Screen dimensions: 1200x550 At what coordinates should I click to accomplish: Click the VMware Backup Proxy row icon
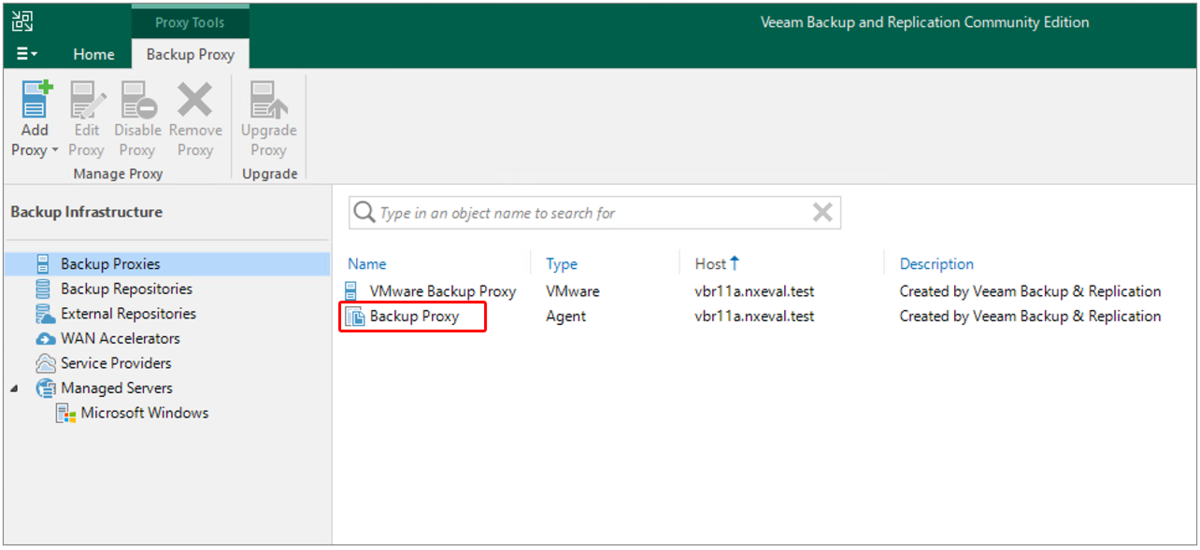[x=351, y=292]
